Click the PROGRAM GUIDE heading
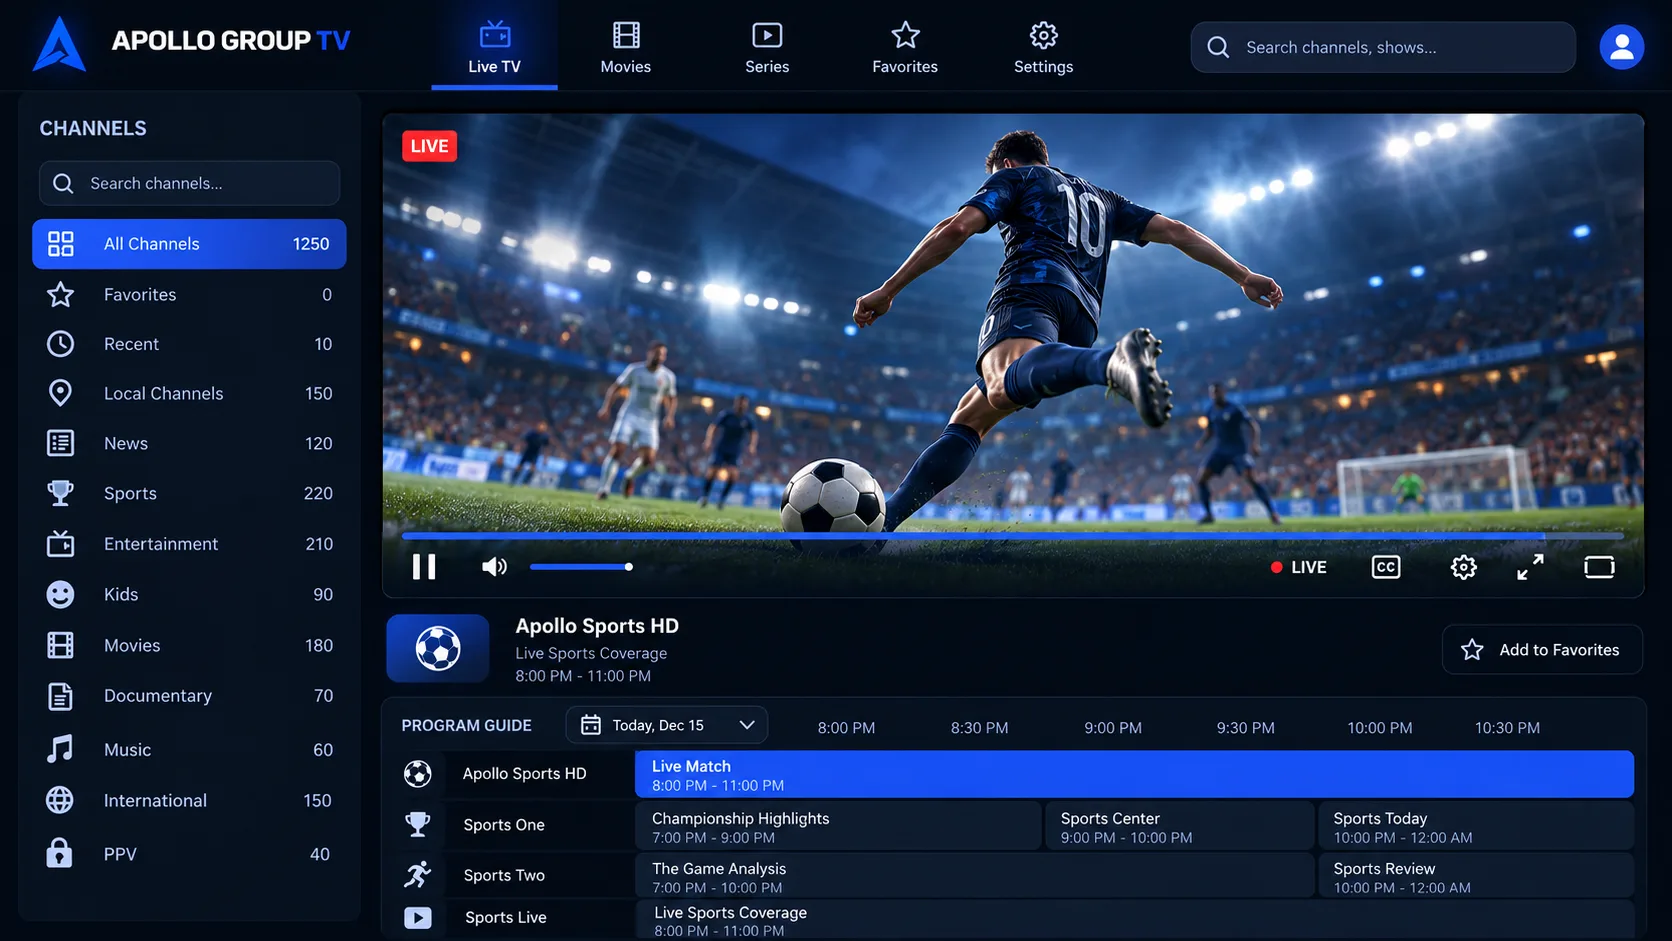Viewport: 1672px width, 941px height. pos(466,725)
